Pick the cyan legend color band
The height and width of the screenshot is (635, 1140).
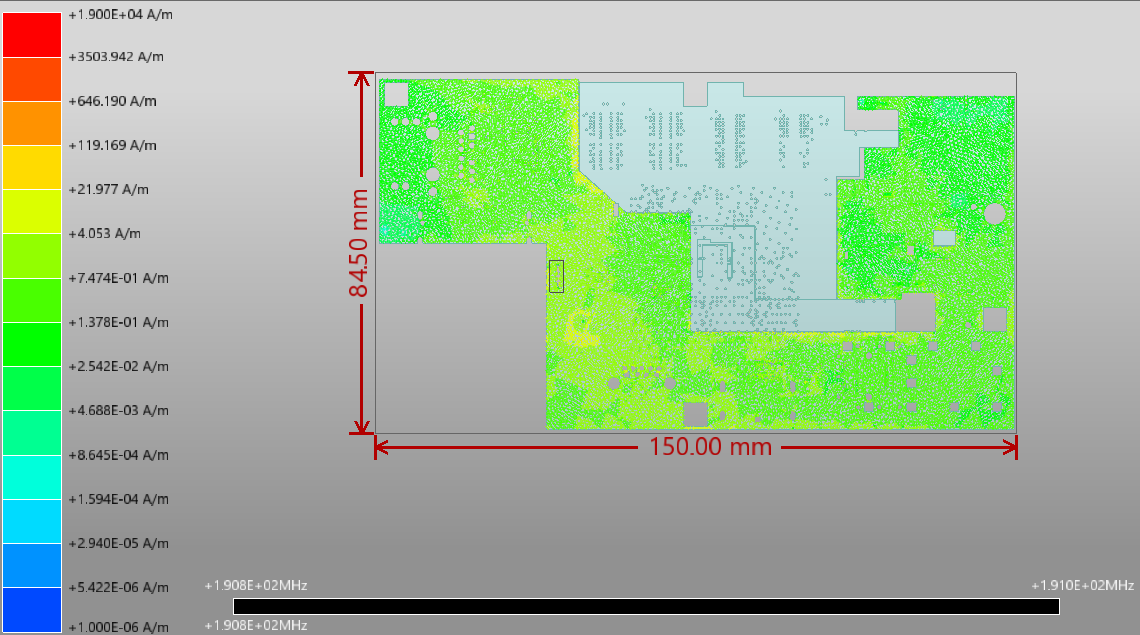[32, 477]
